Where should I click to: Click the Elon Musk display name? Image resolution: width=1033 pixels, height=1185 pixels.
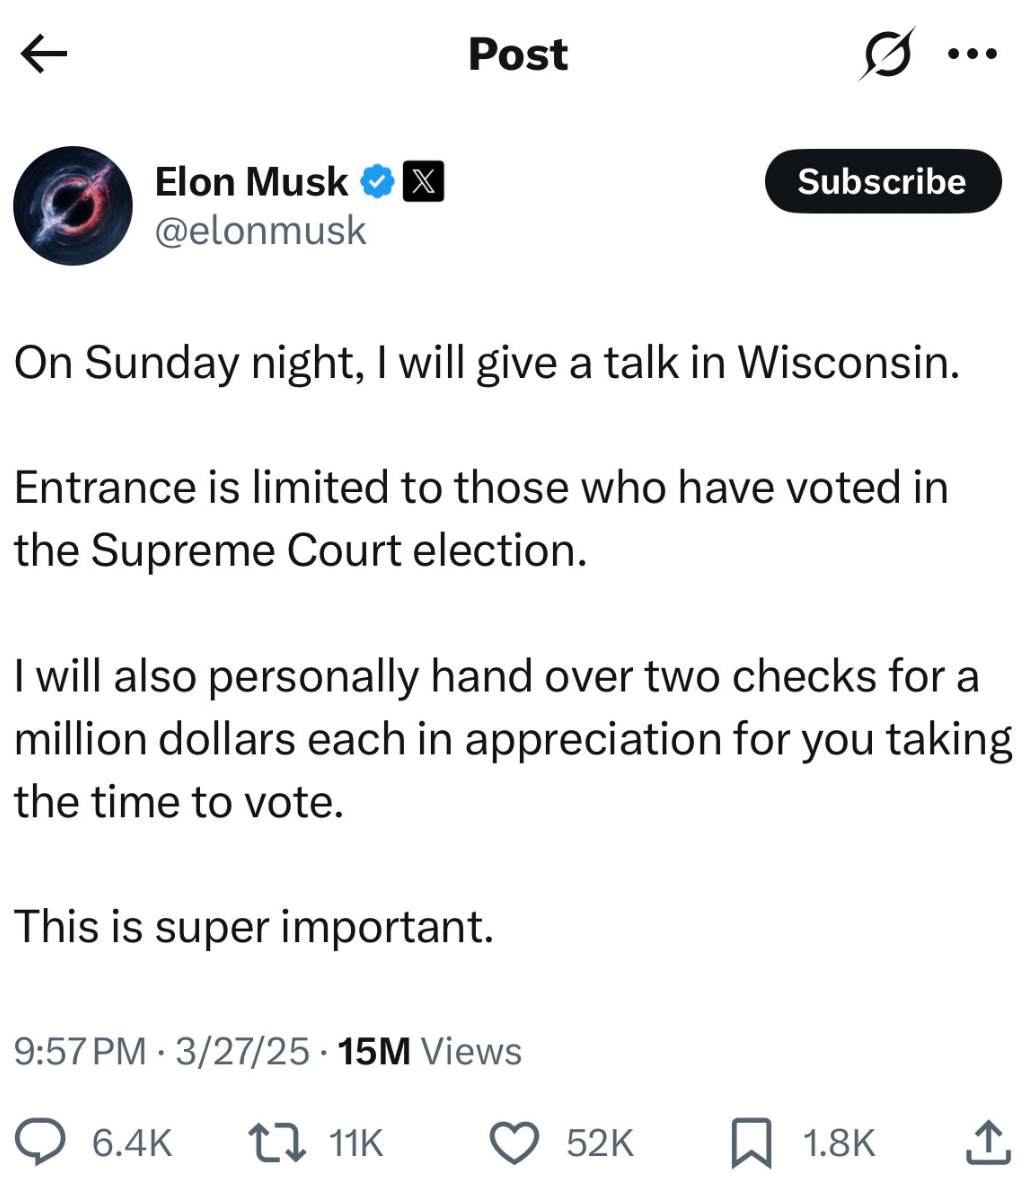[x=251, y=182]
